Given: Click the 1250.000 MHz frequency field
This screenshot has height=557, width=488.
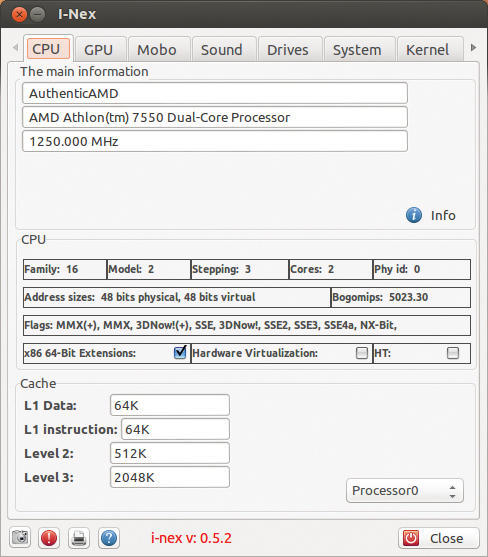Looking at the screenshot, I should [215, 141].
